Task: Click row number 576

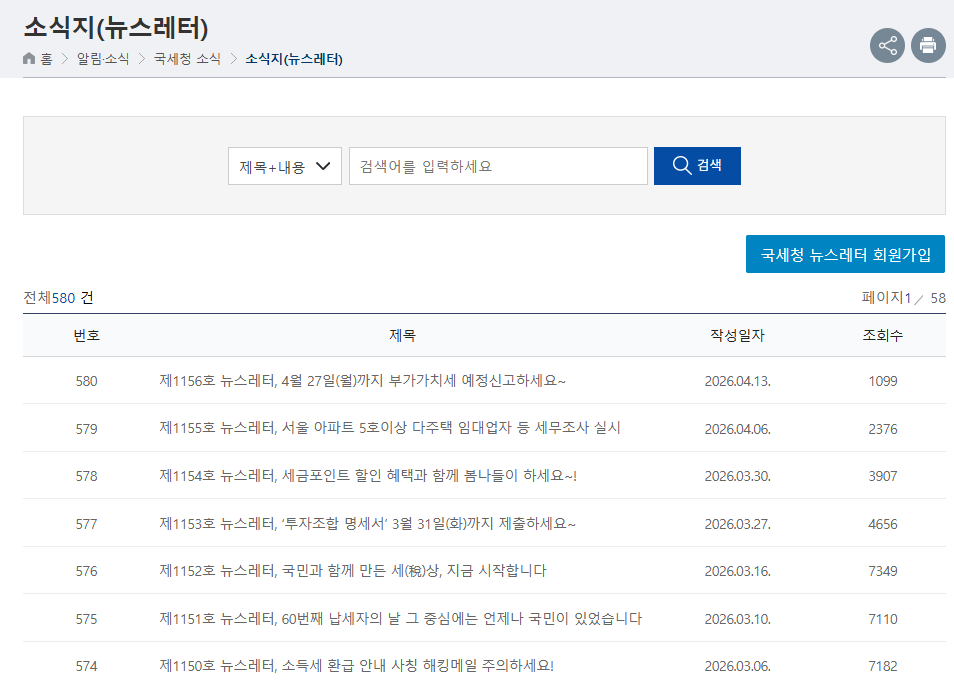Action: [86, 571]
